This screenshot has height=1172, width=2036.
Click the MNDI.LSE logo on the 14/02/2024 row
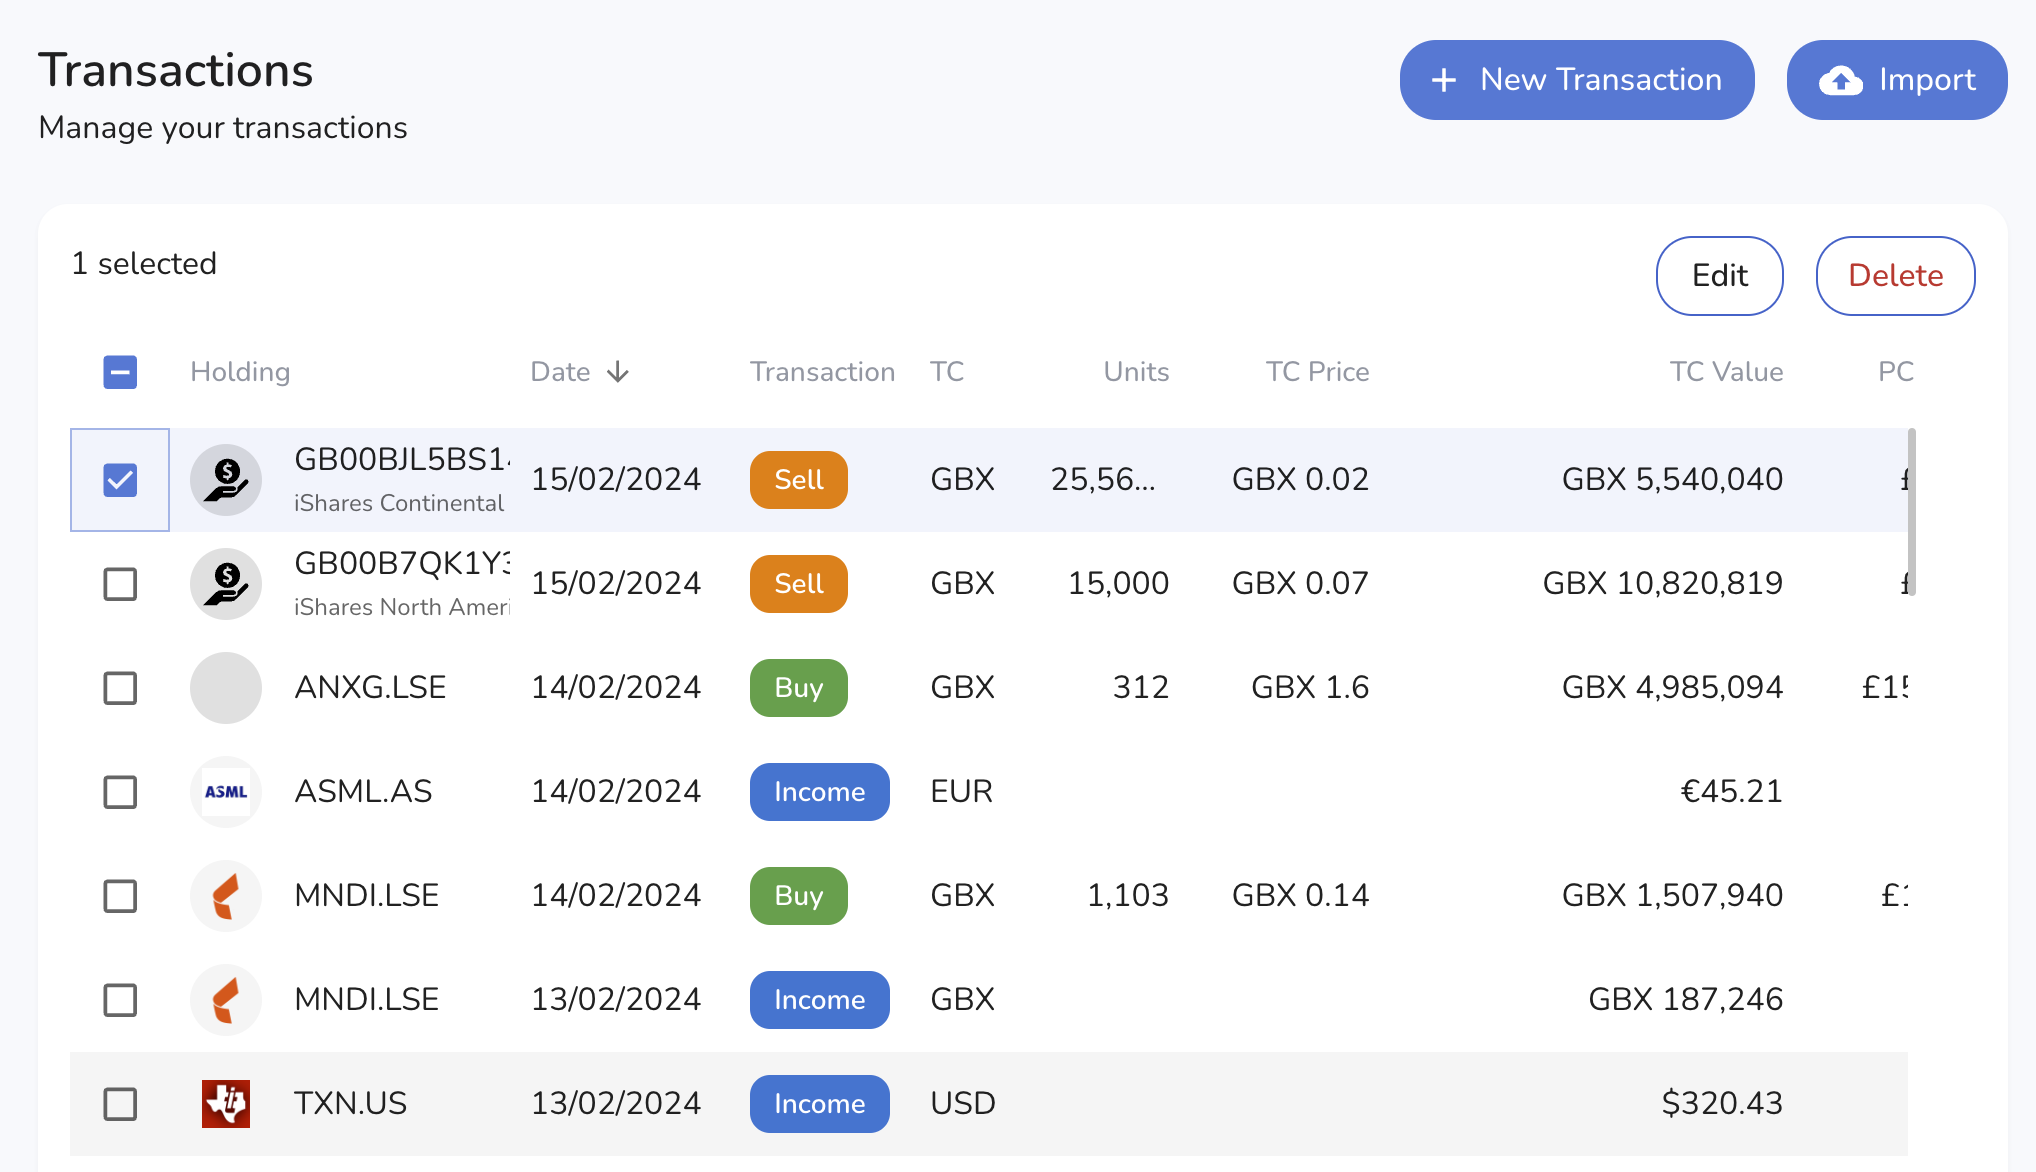coord(226,896)
